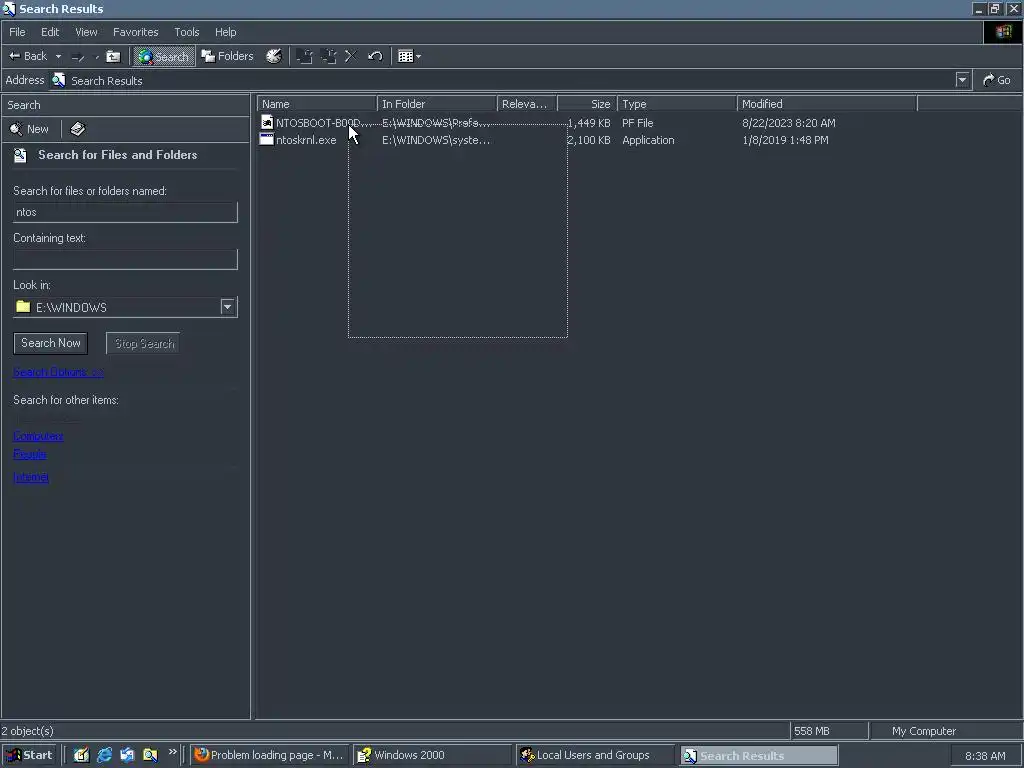Click the Delete X toolbar icon
1024x768 pixels.
351,56
